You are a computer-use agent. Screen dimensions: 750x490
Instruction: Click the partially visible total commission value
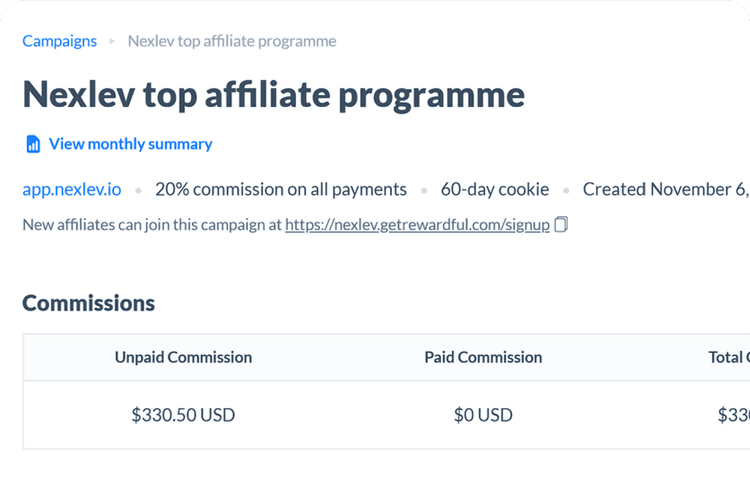pyautogui.click(x=734, y=415)
